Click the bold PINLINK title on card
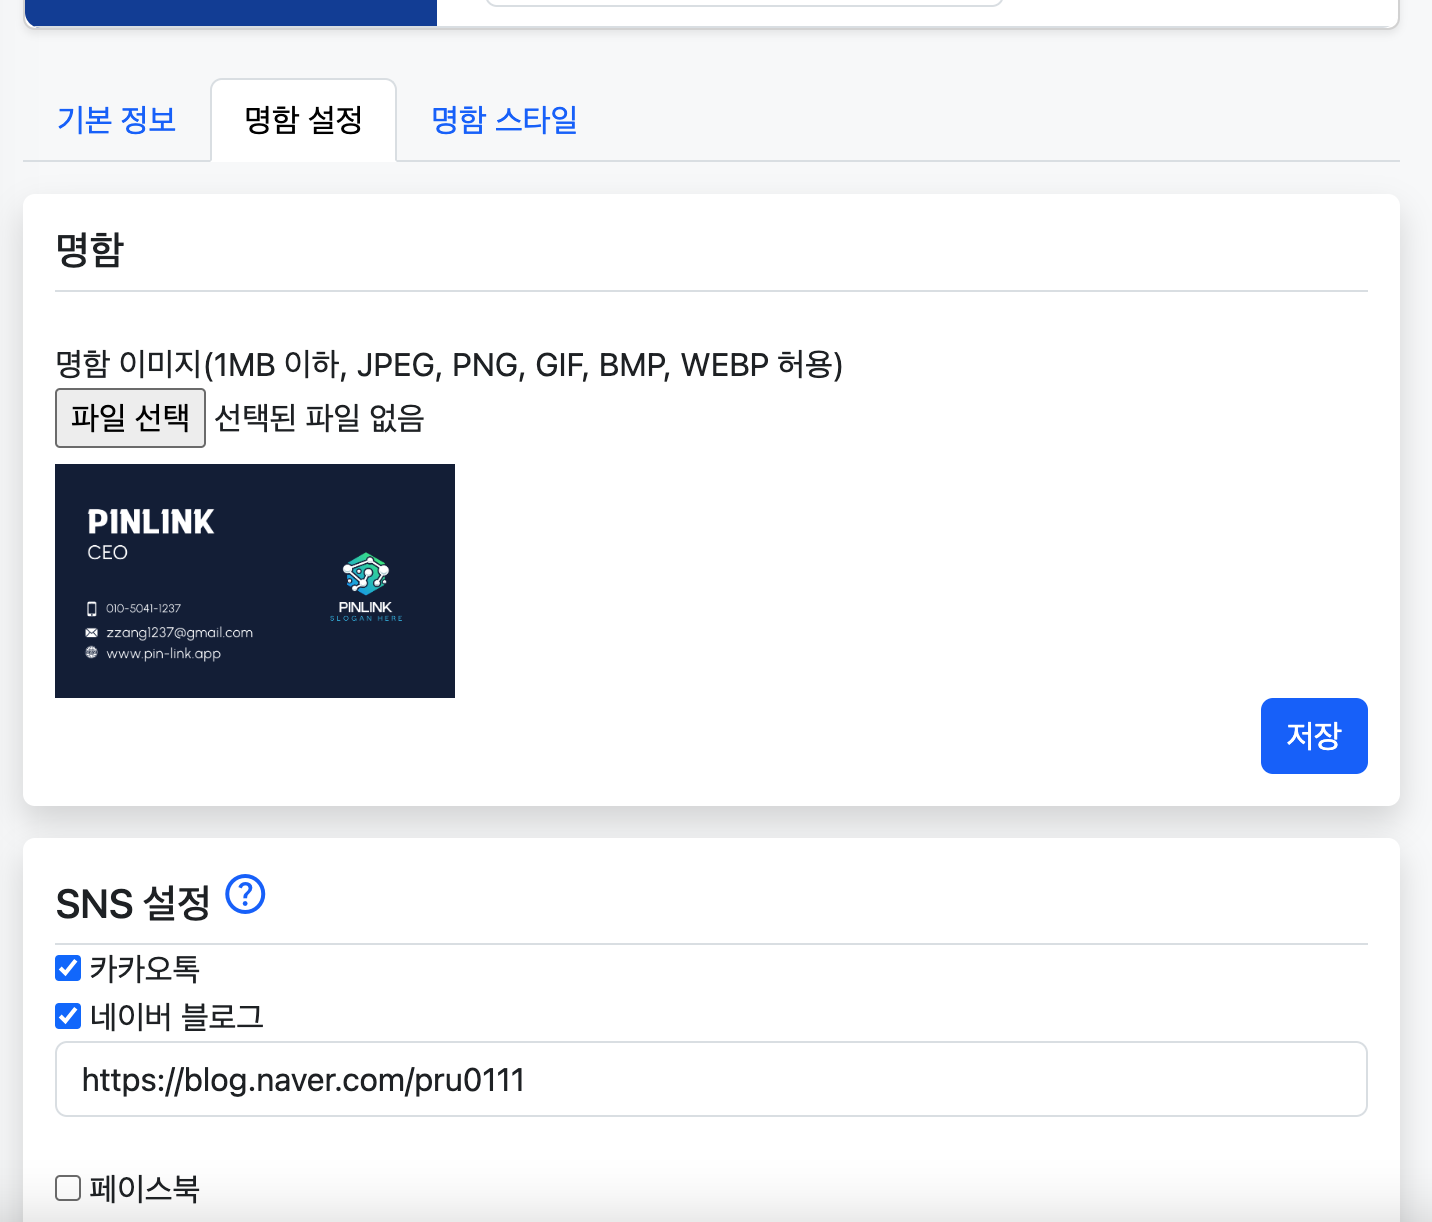Screen dimensions: 1432x1222 [x=151, y=522]
